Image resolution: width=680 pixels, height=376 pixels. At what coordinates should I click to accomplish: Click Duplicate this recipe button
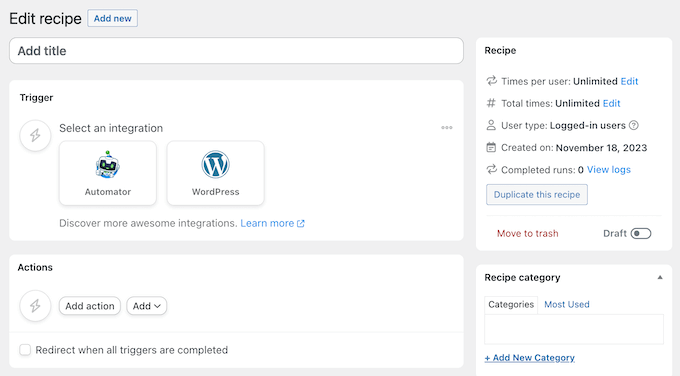pos(537,194)
